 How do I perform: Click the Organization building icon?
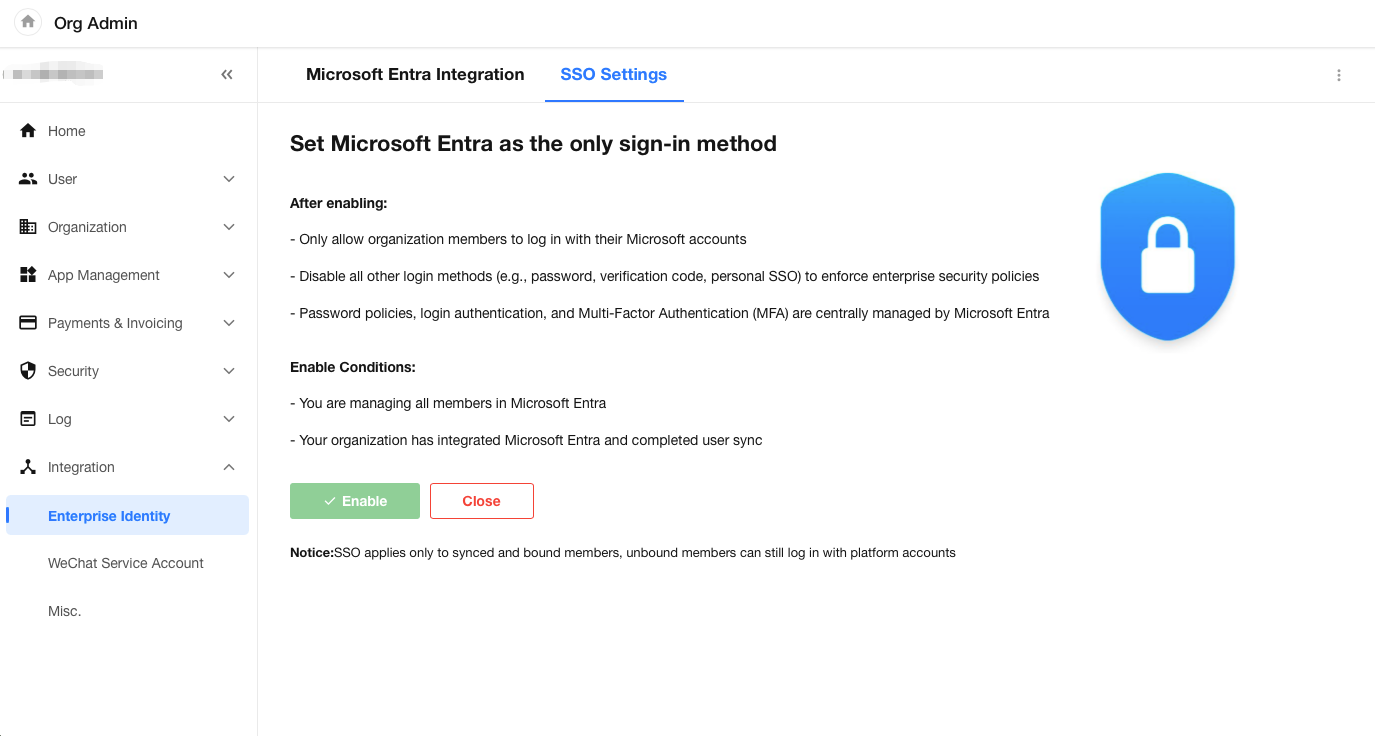tap(28, 227)
